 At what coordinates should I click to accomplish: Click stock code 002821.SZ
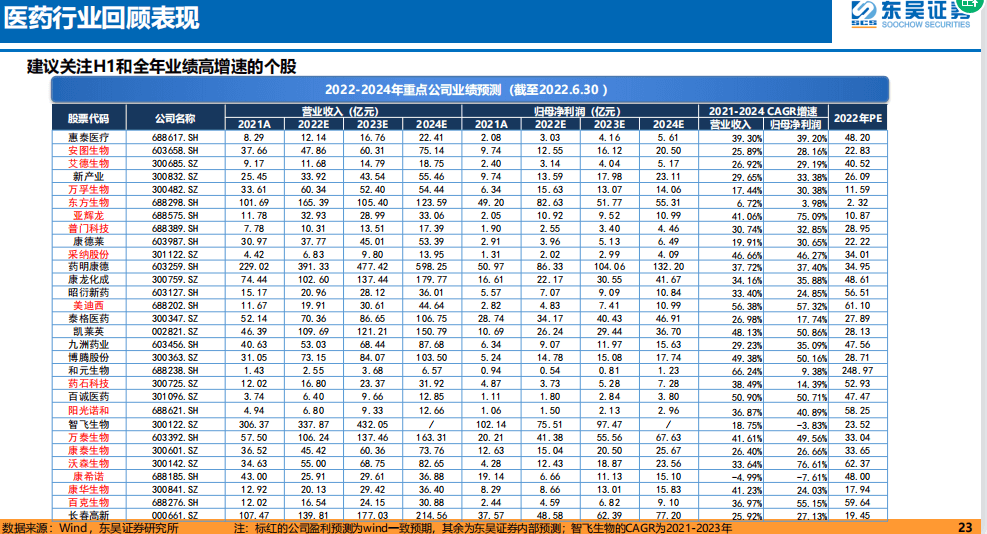(x=175, y=331)
